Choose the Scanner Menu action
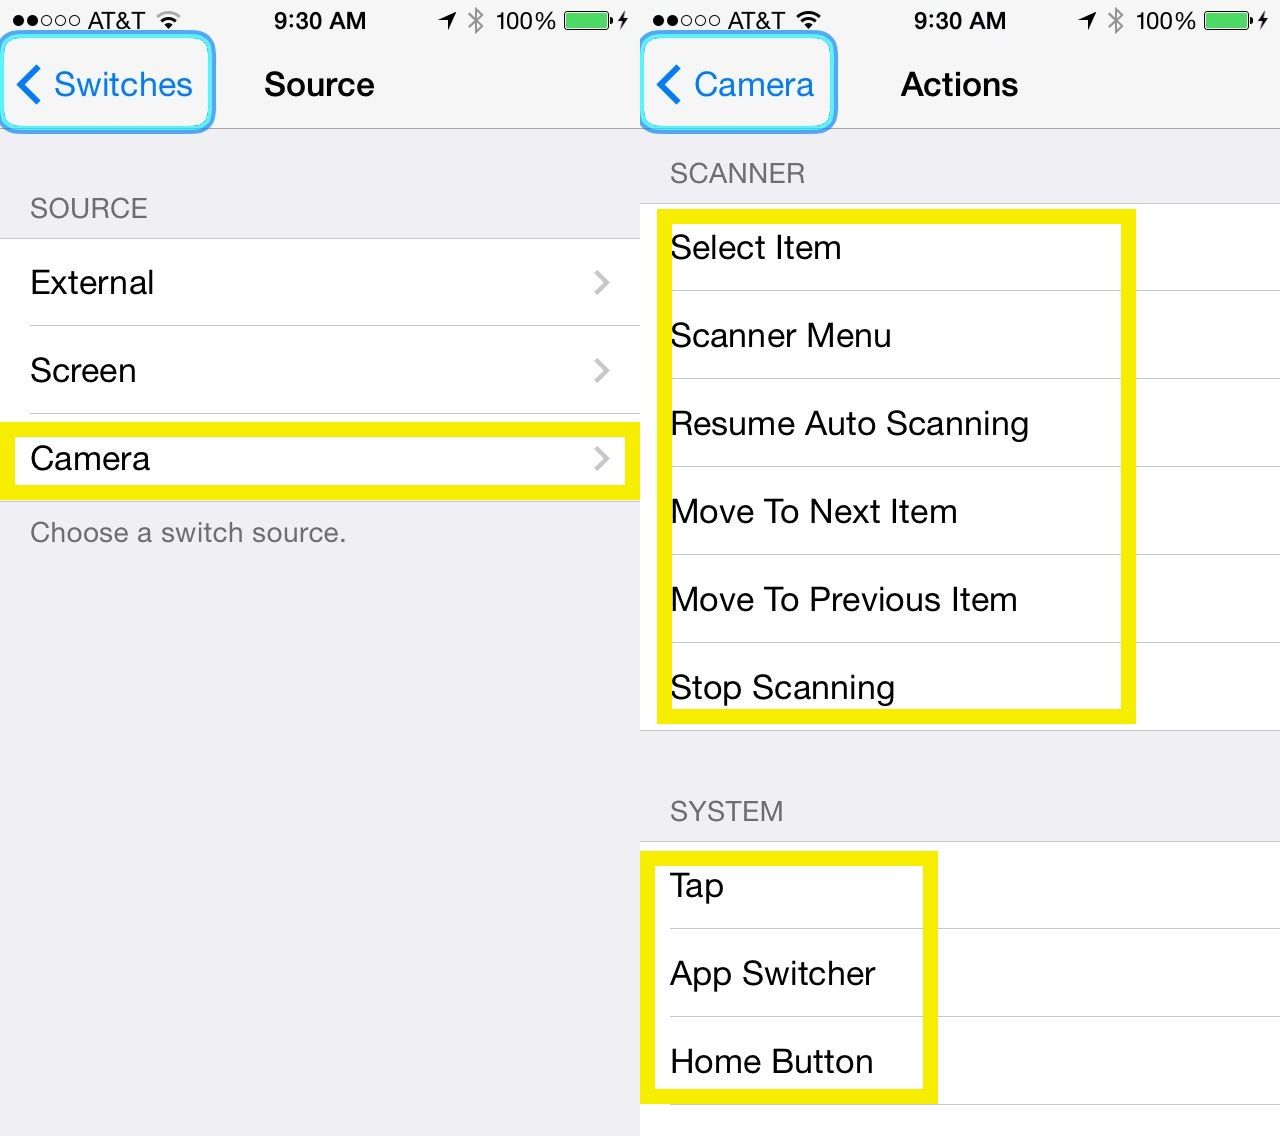This screenshot has height=1136, width=1280. (781, 336)
